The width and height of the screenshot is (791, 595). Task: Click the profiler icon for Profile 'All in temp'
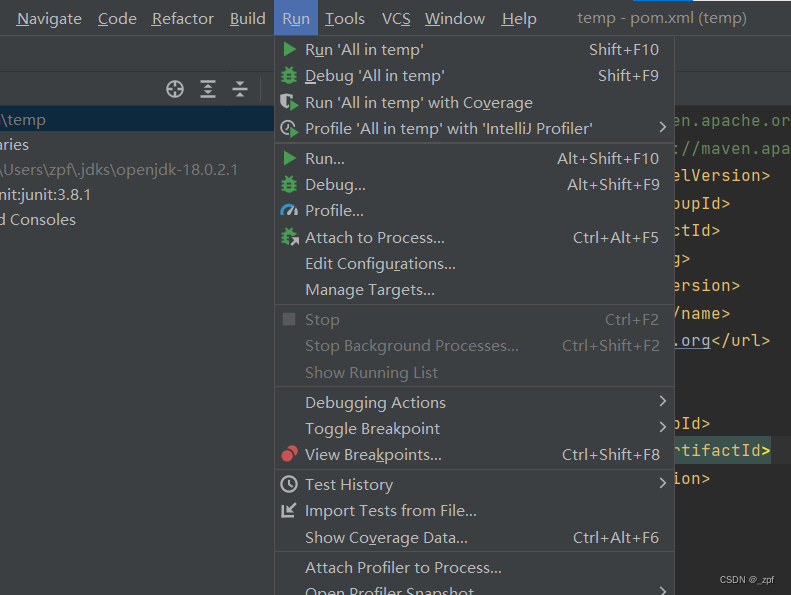289,129
